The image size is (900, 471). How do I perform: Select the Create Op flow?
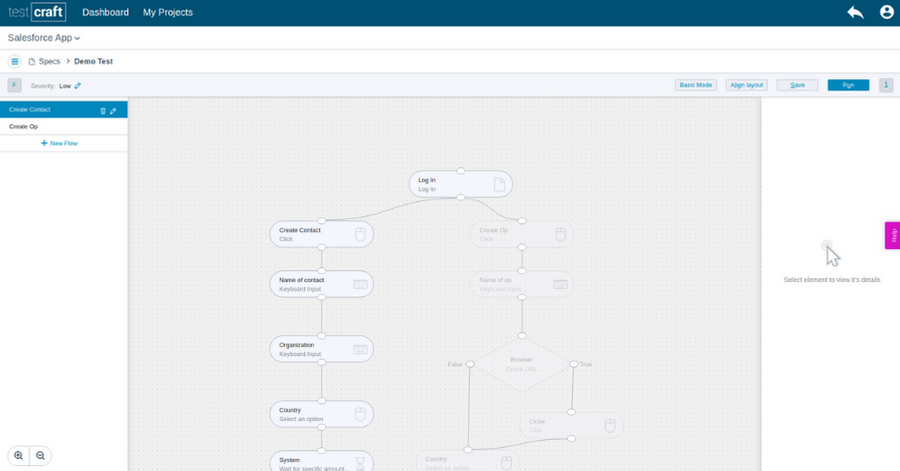pos(63,126)
